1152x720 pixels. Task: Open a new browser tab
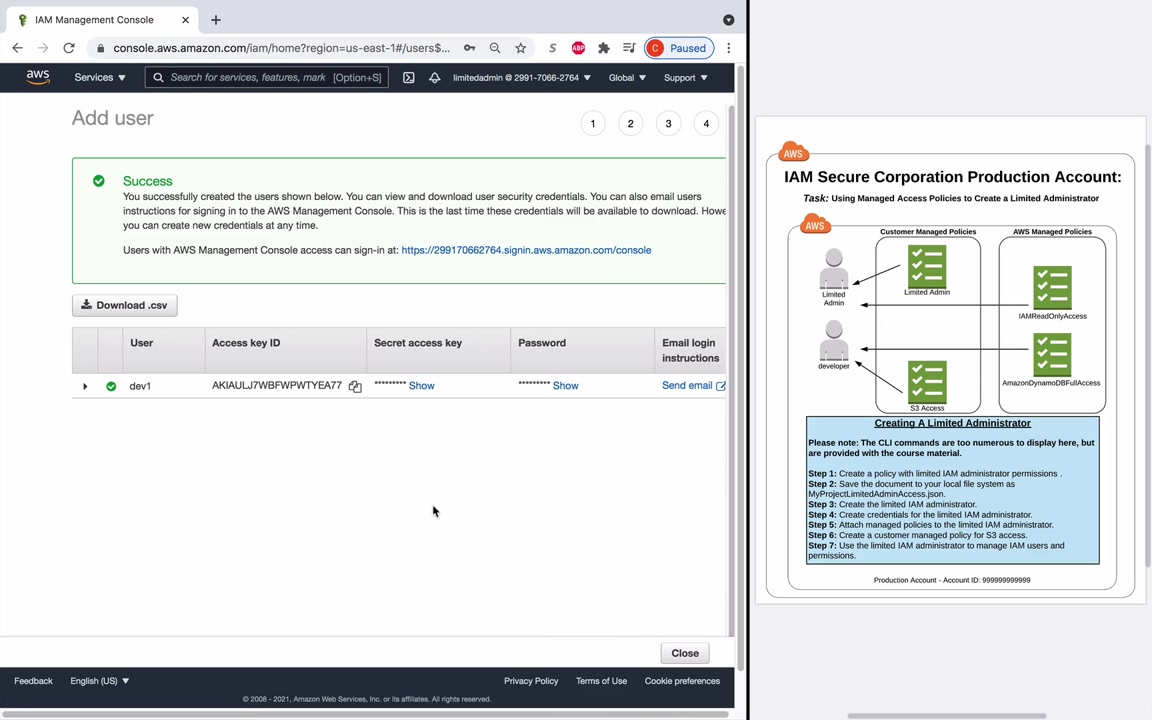[215, 20]
